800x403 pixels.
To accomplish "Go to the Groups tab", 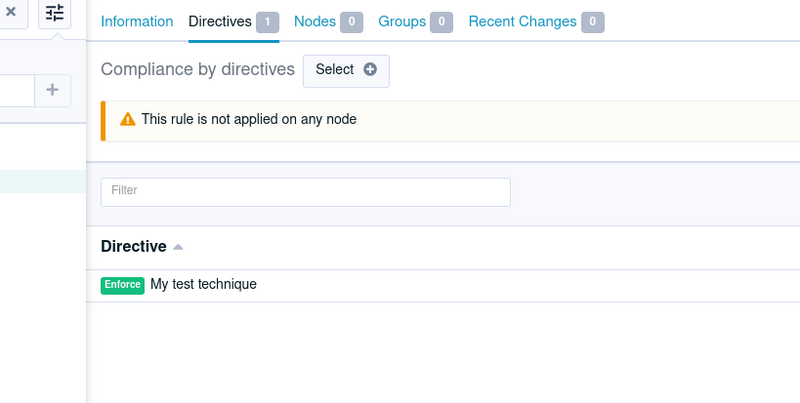I will pos(402,21).
